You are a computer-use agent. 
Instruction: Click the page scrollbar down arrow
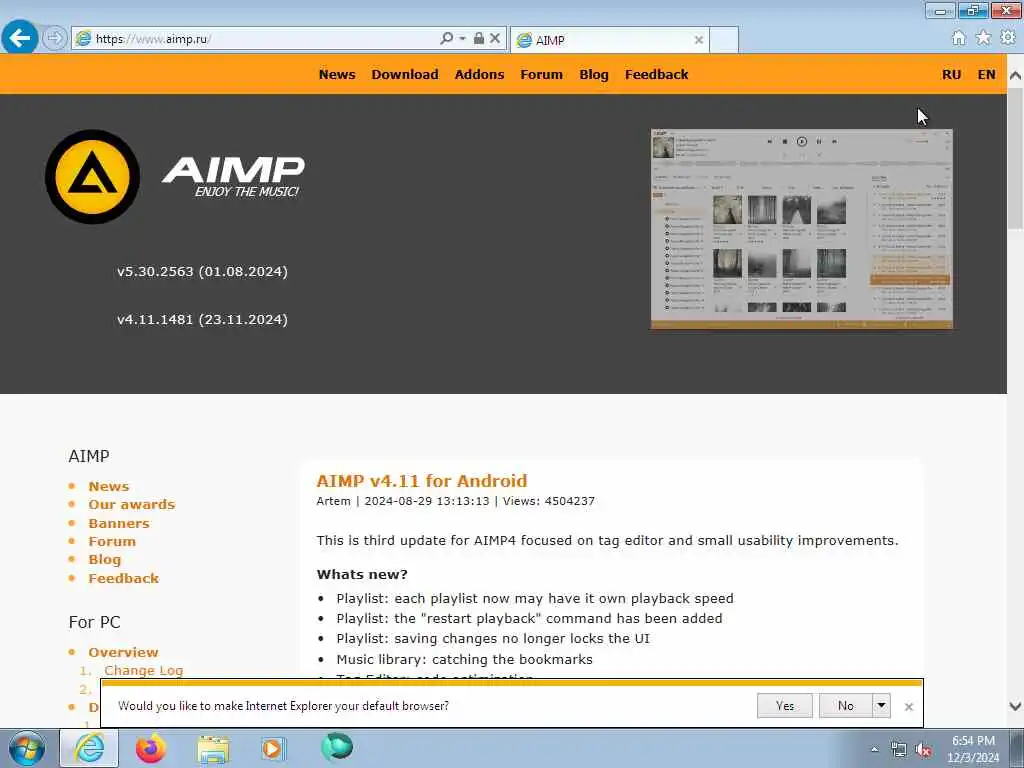pos(1015,706)
